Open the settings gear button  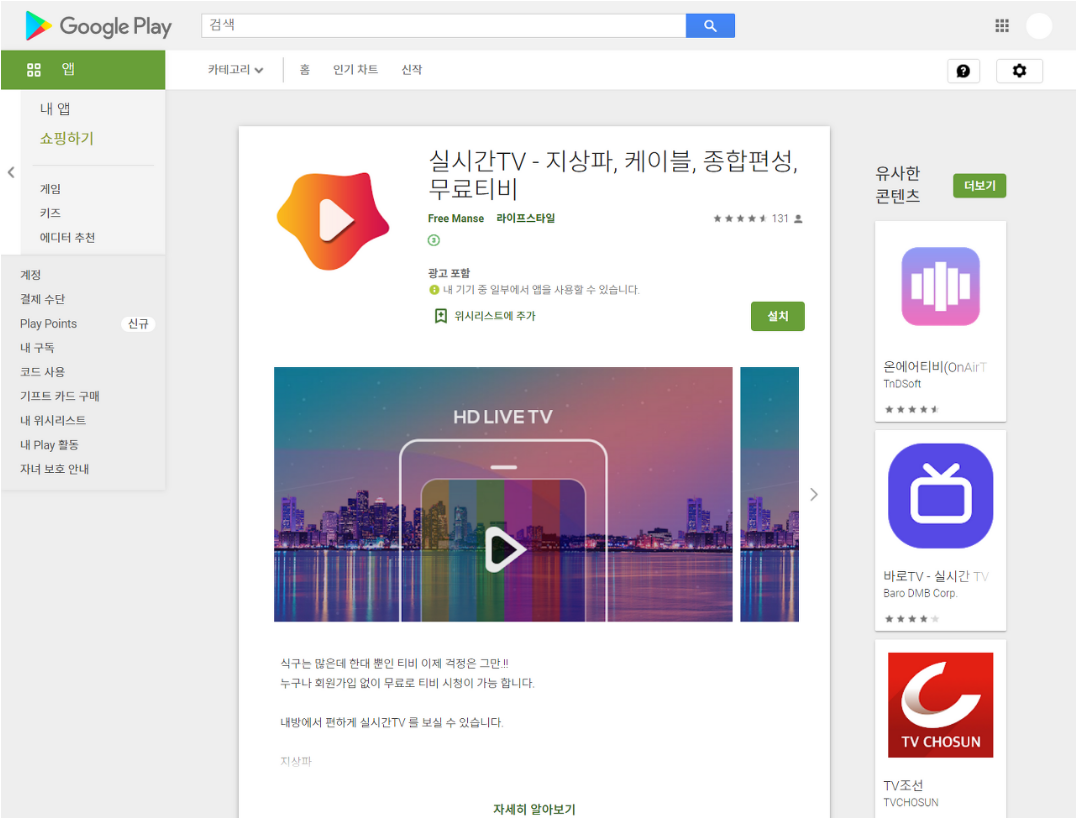coord(1019,71)
